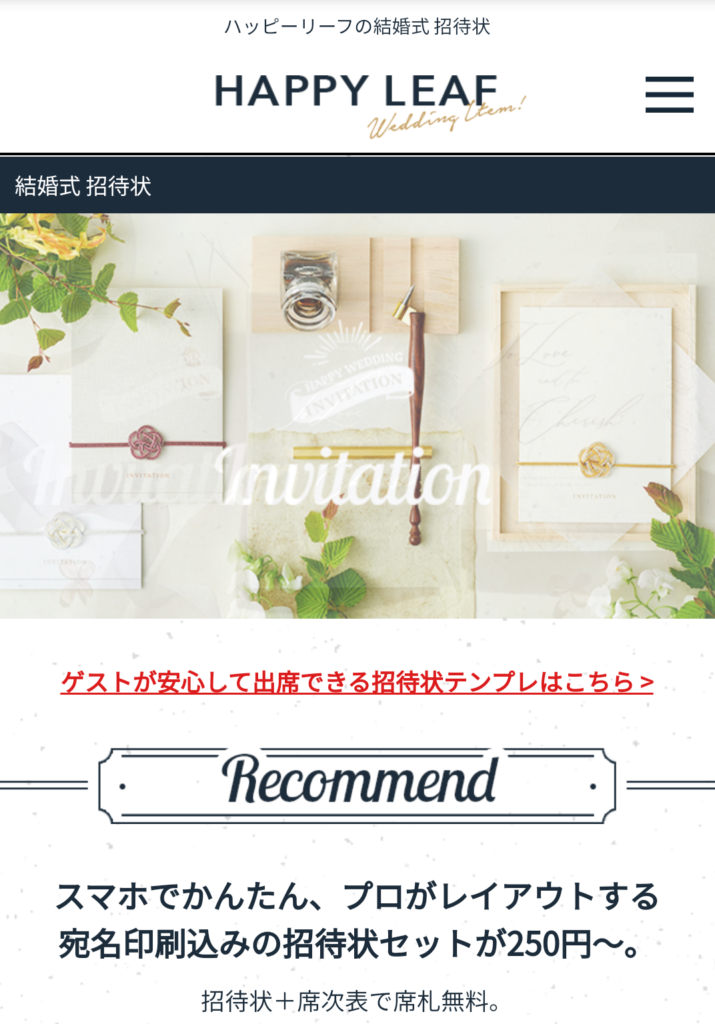Click the Invitation hero banner image
The image size is (715, 1024).
tap(357, 416)
